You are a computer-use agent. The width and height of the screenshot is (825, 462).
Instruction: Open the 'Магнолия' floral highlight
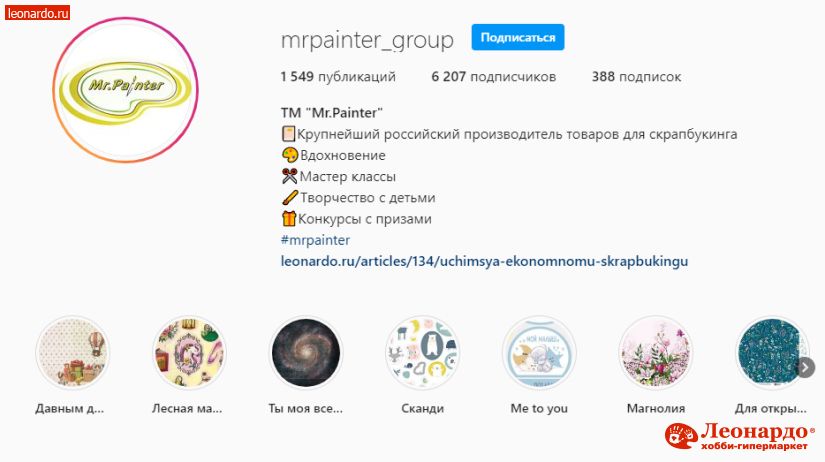tap(656, 353)
